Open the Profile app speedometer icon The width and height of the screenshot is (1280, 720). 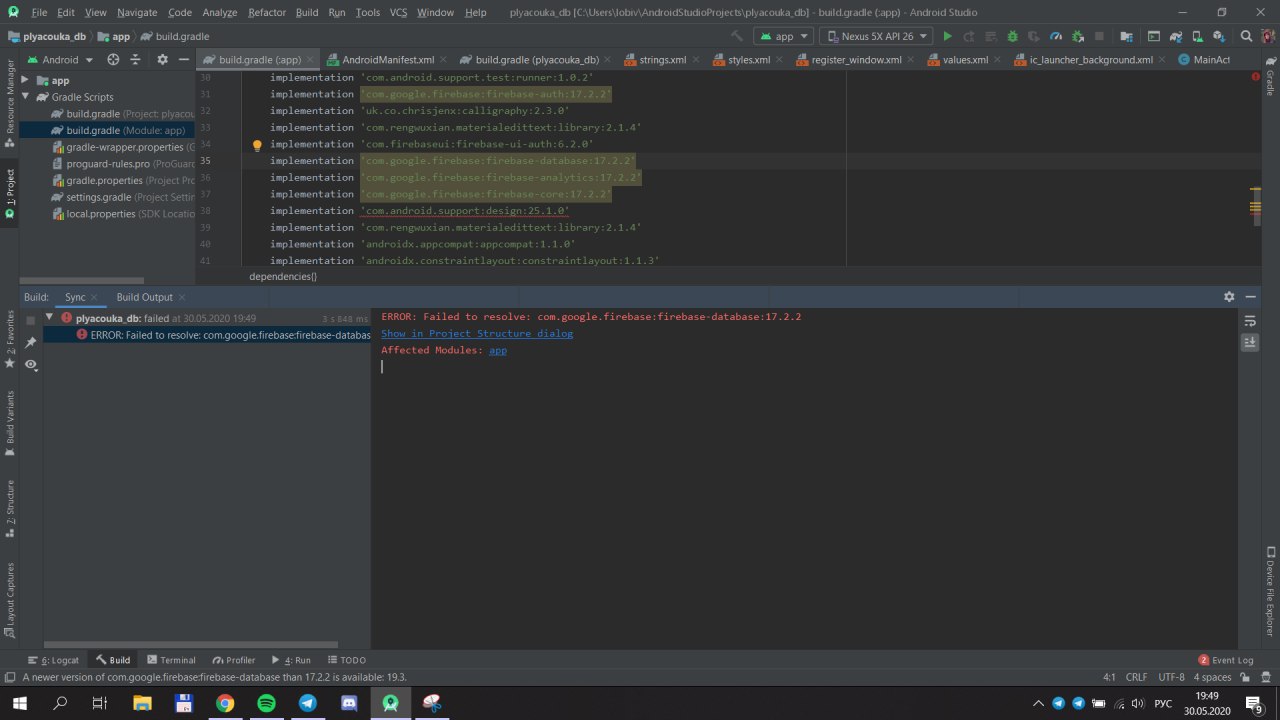(1054, 36)
